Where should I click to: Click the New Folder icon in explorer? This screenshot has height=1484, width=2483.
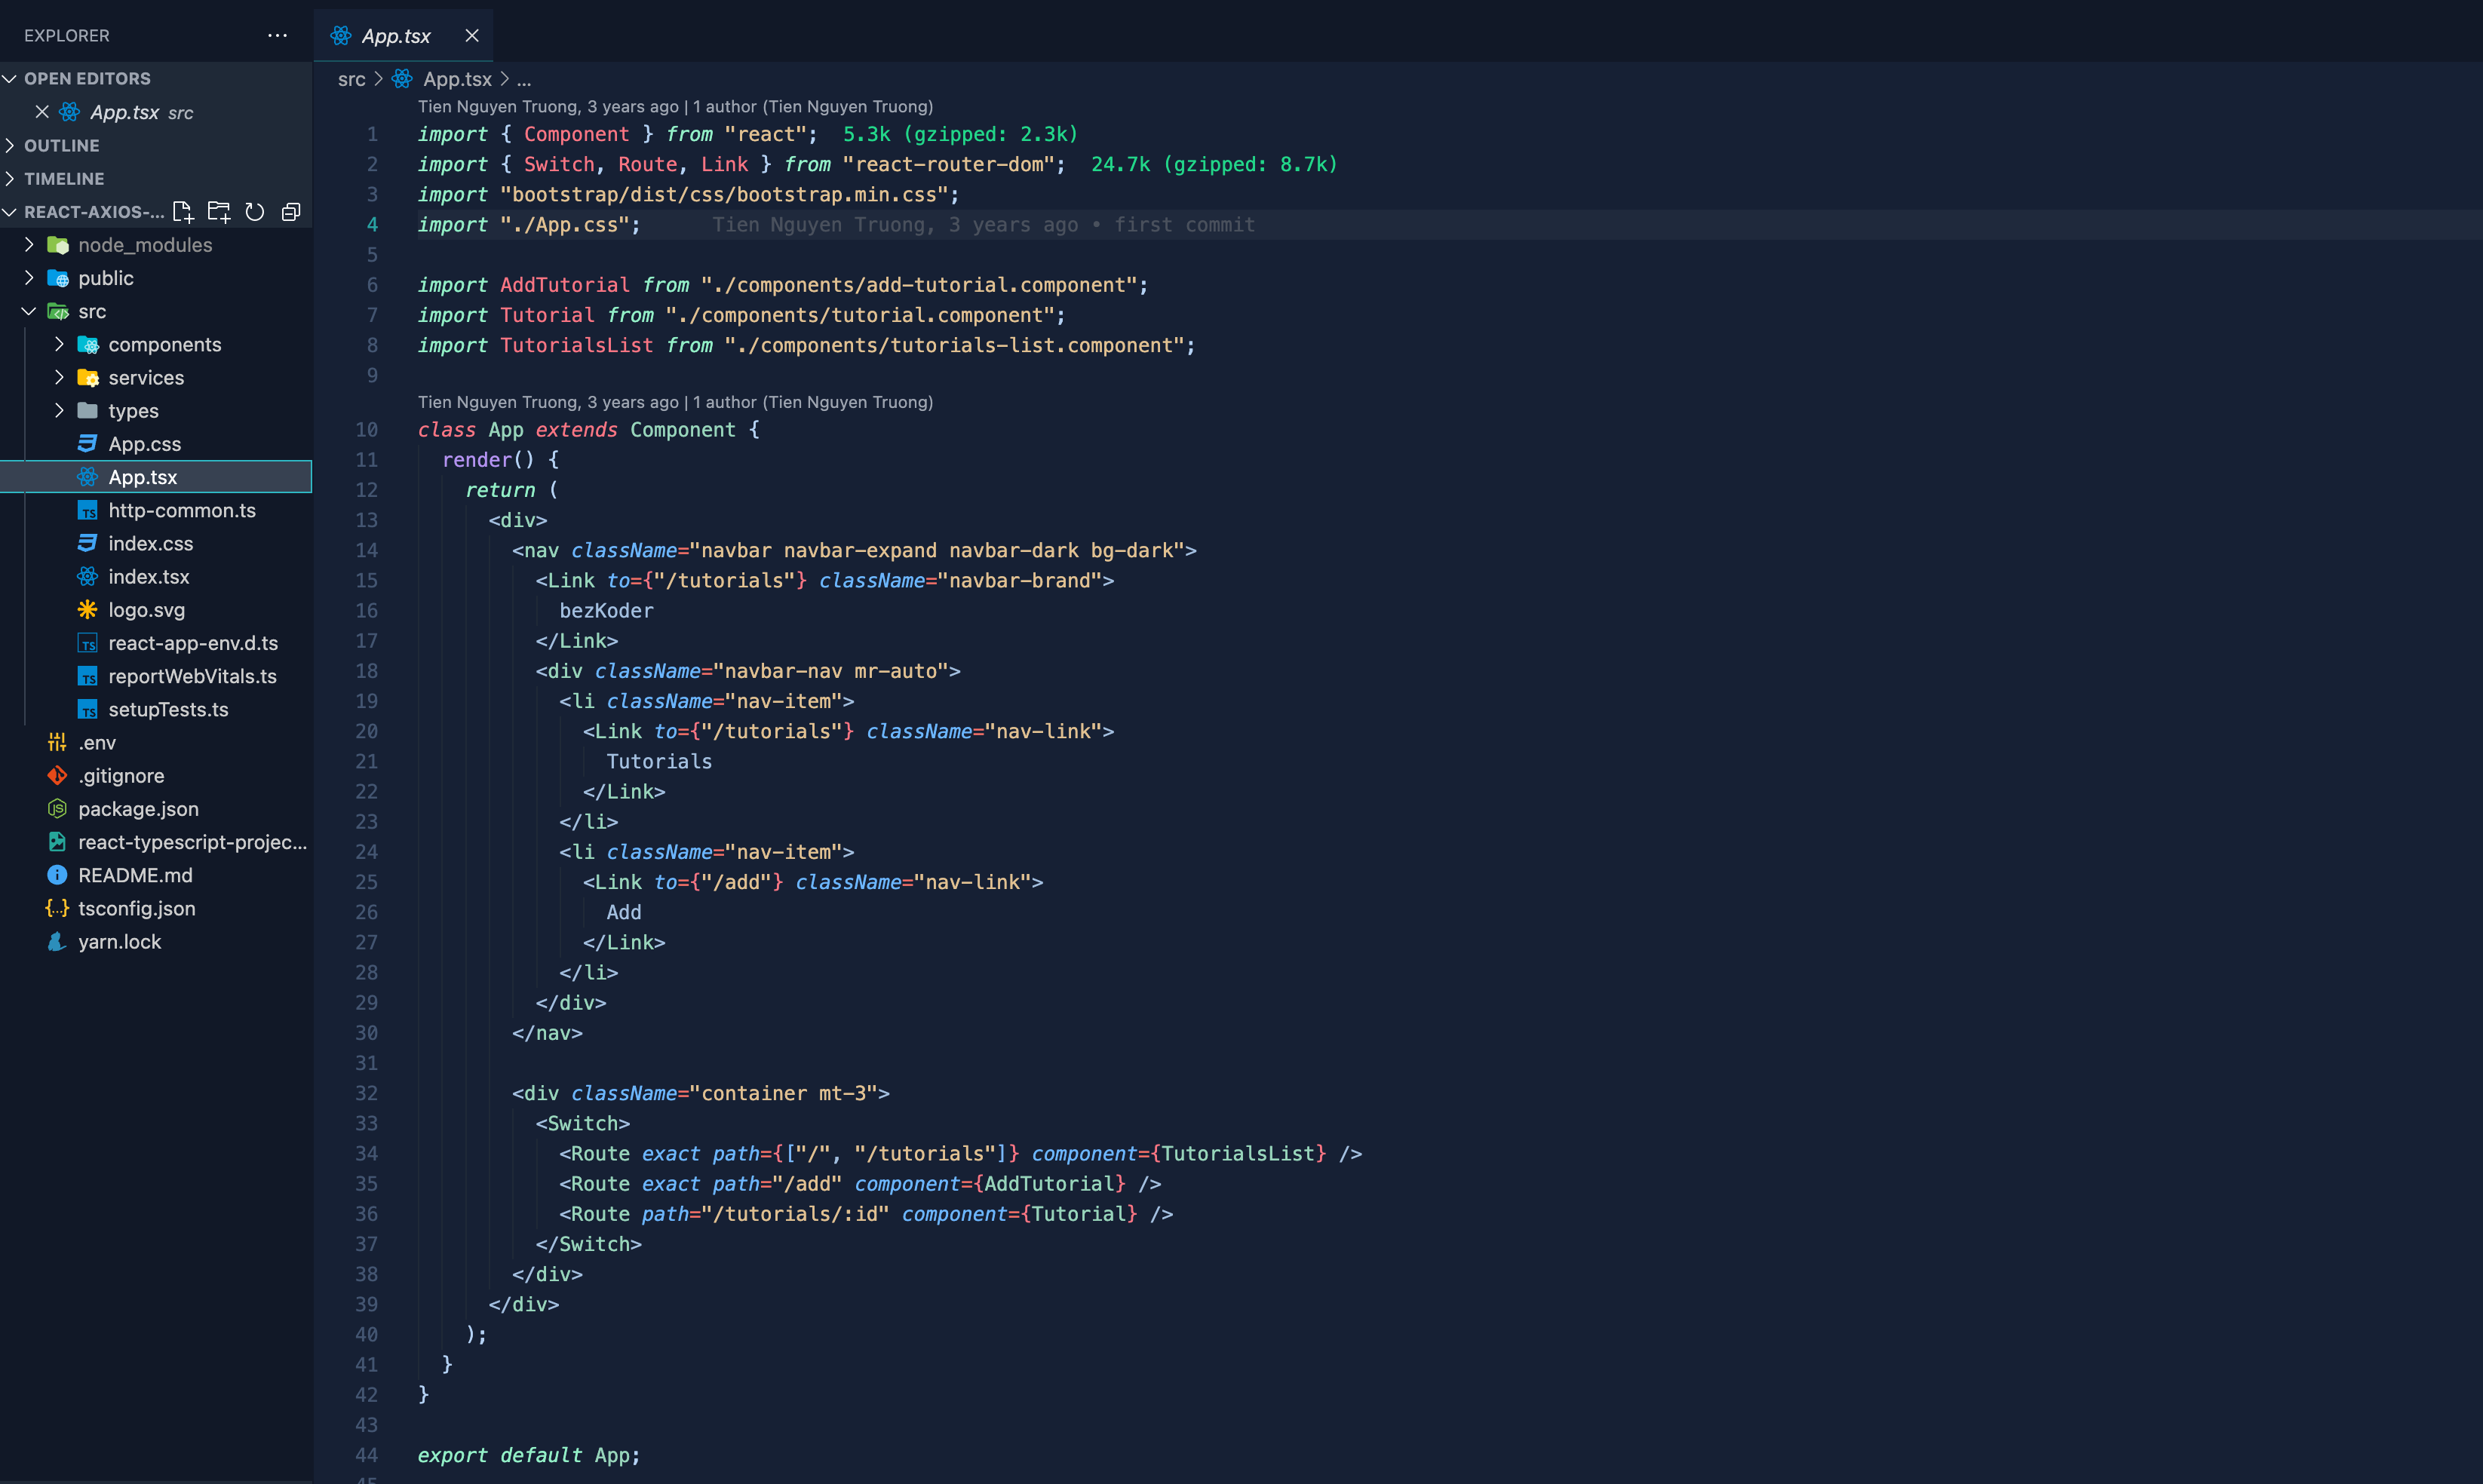tap(219, 211)
